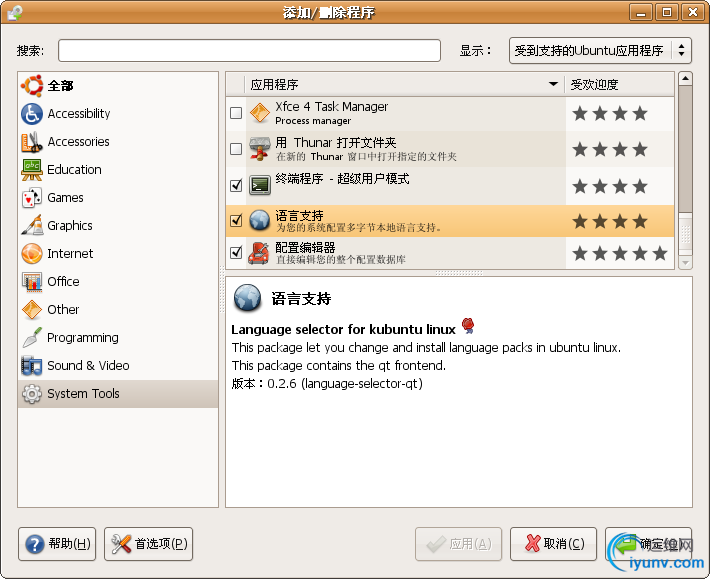Viewport: 710px width, 579px height.
Task: Select the Accessibility category
Action: [x=118, y=114]
